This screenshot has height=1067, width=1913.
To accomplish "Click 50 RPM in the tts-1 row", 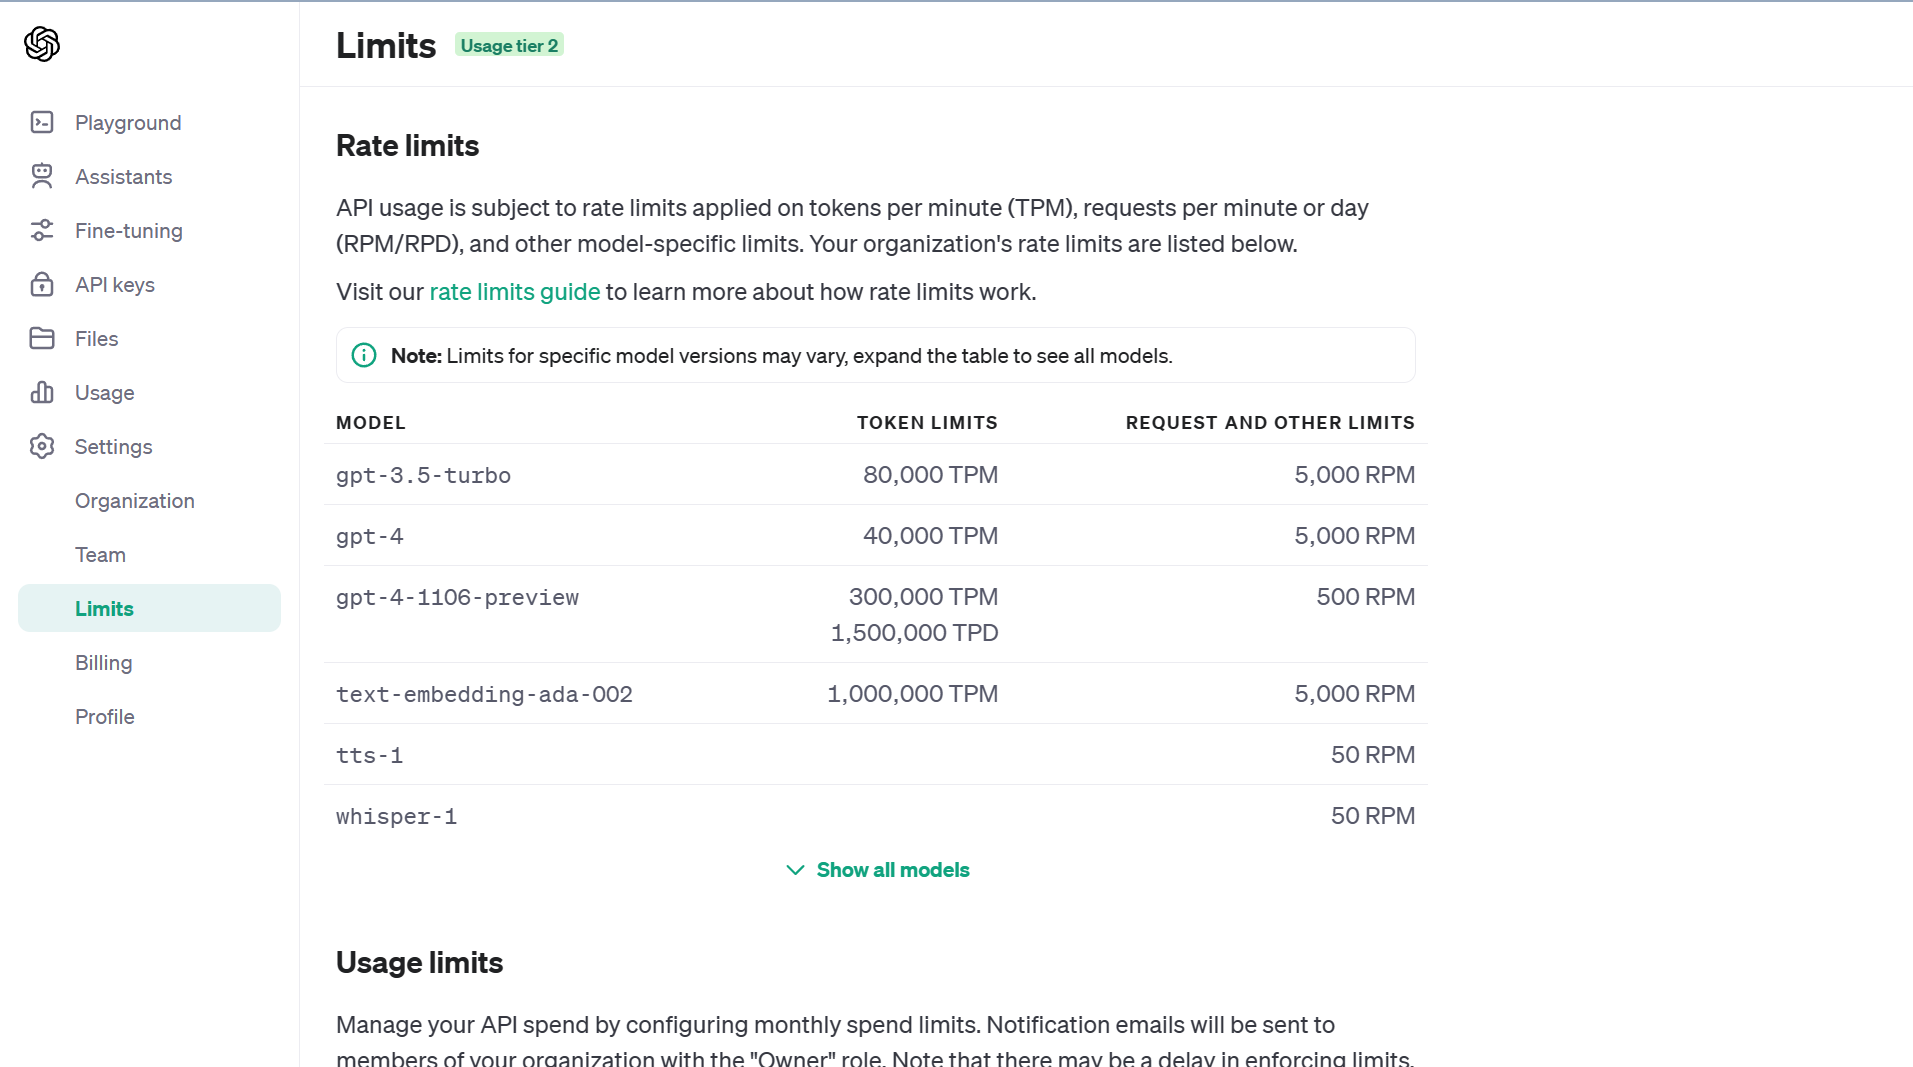I will [x=1372, y=755].
